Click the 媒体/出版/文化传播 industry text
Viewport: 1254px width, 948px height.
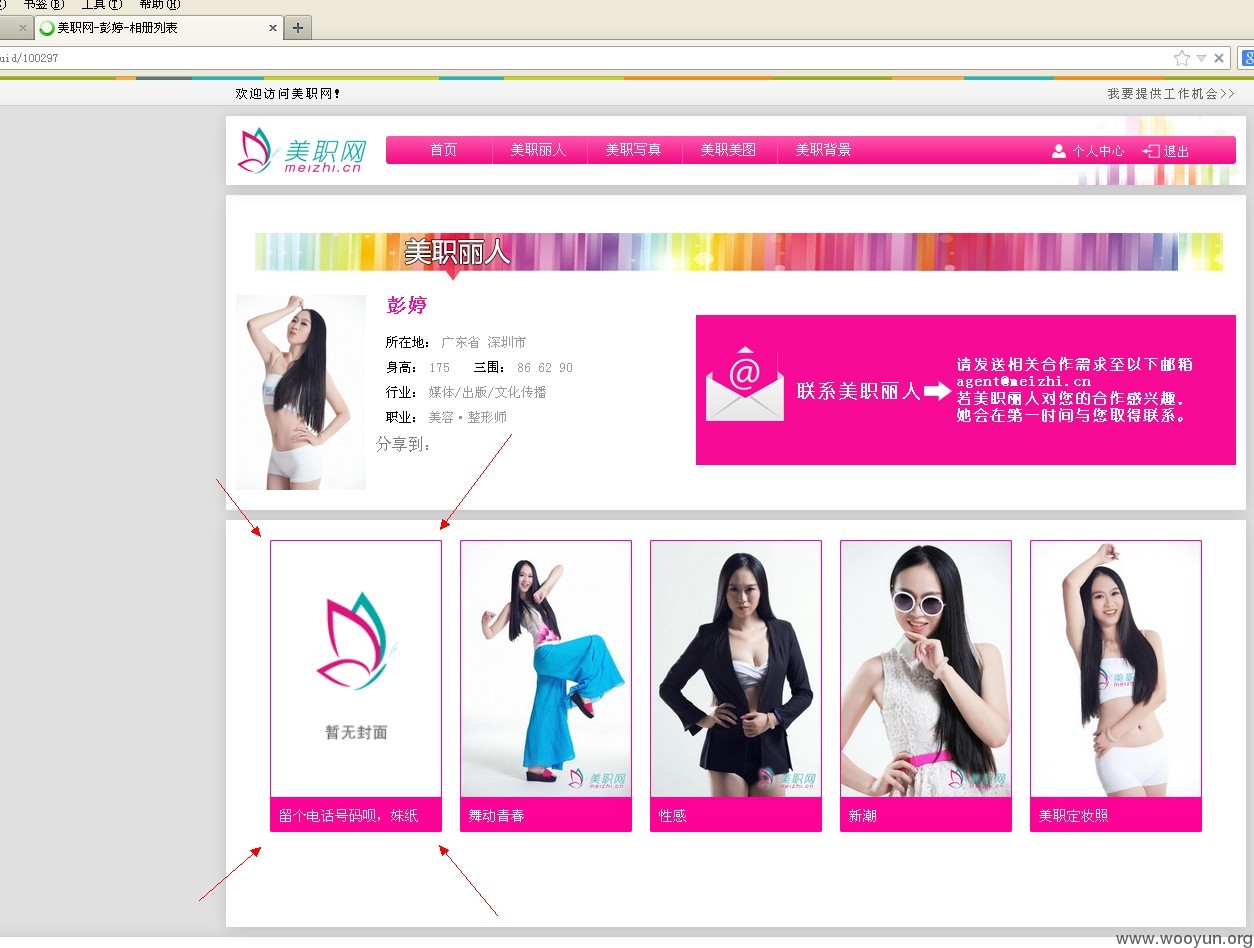tap(488, 392)
